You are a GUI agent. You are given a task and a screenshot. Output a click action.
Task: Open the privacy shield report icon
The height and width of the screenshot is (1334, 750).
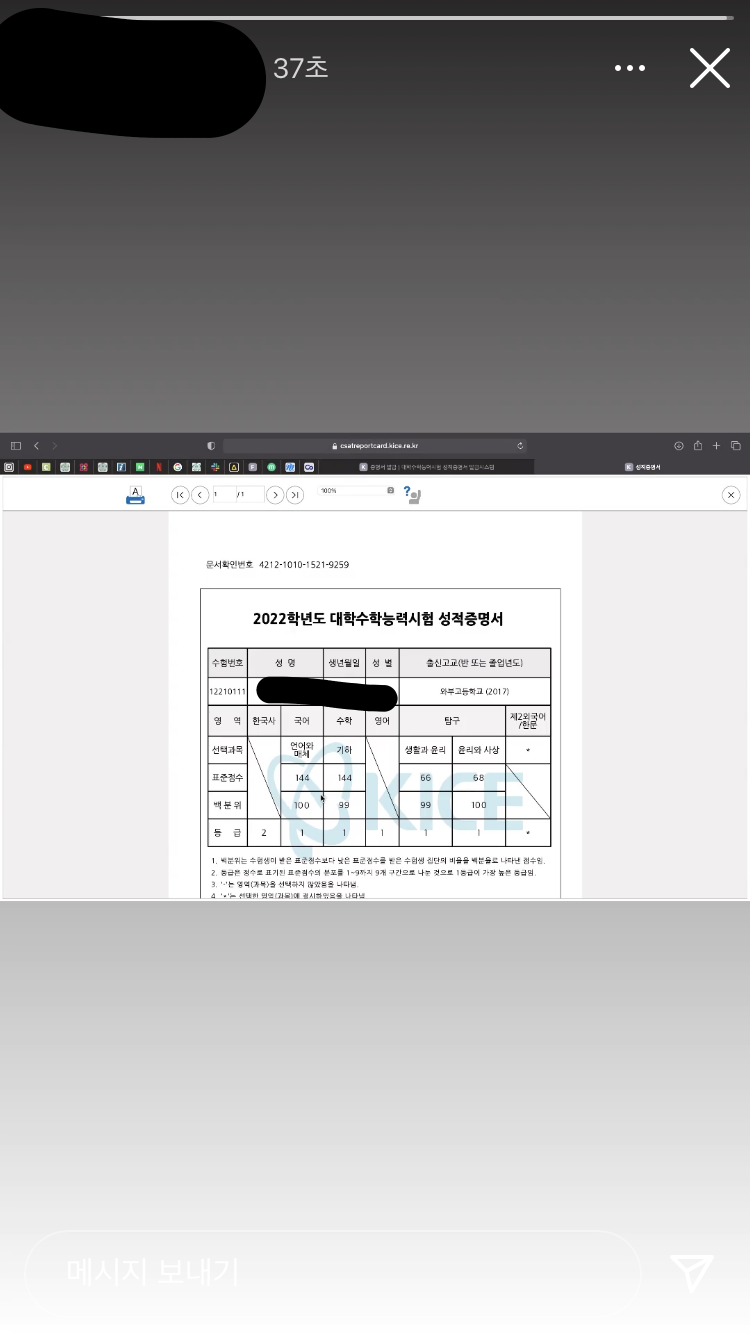[x=211, y=446]
